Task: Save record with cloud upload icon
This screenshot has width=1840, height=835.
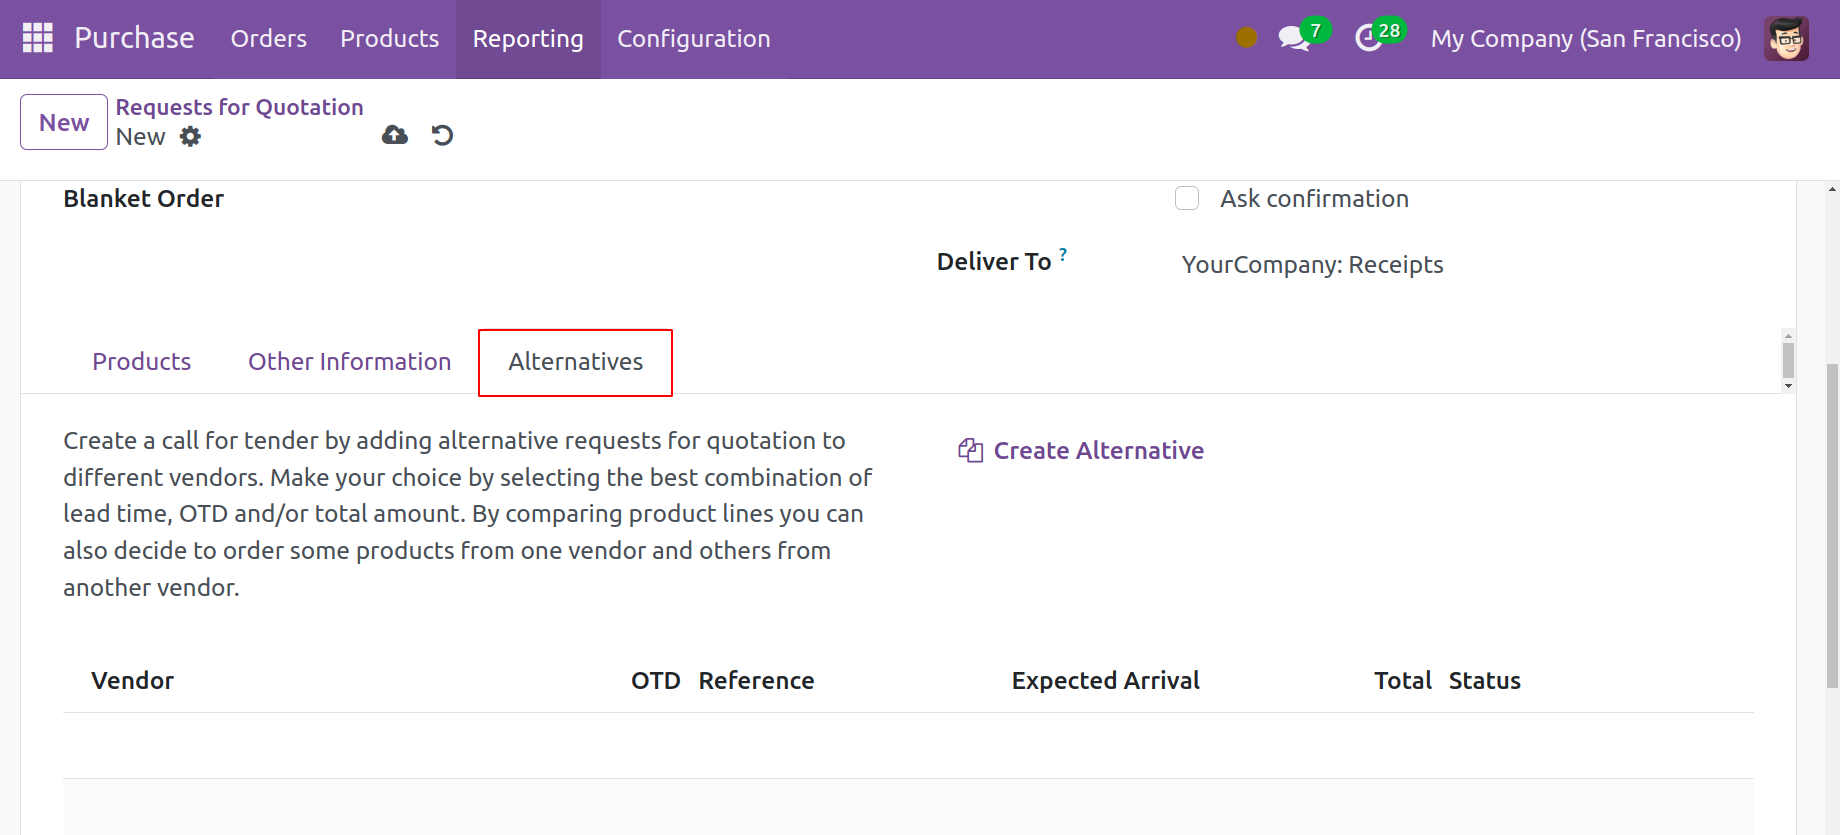Action: (x=395, y=135)
